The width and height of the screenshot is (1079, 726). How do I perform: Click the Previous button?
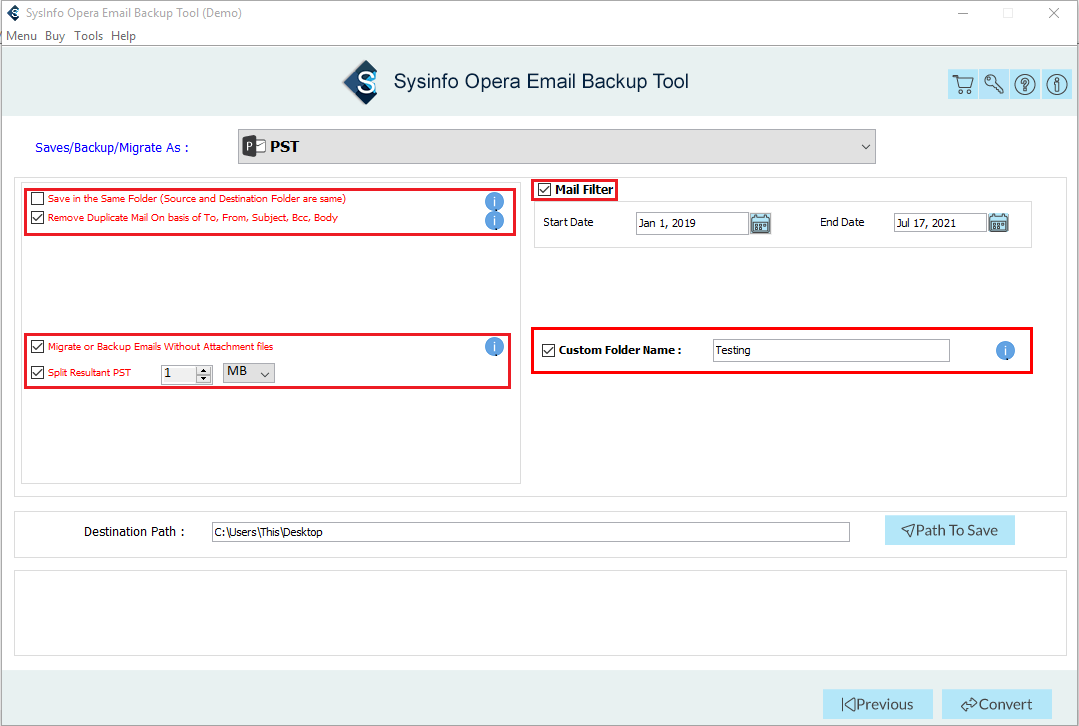click(x=877, y=704)
